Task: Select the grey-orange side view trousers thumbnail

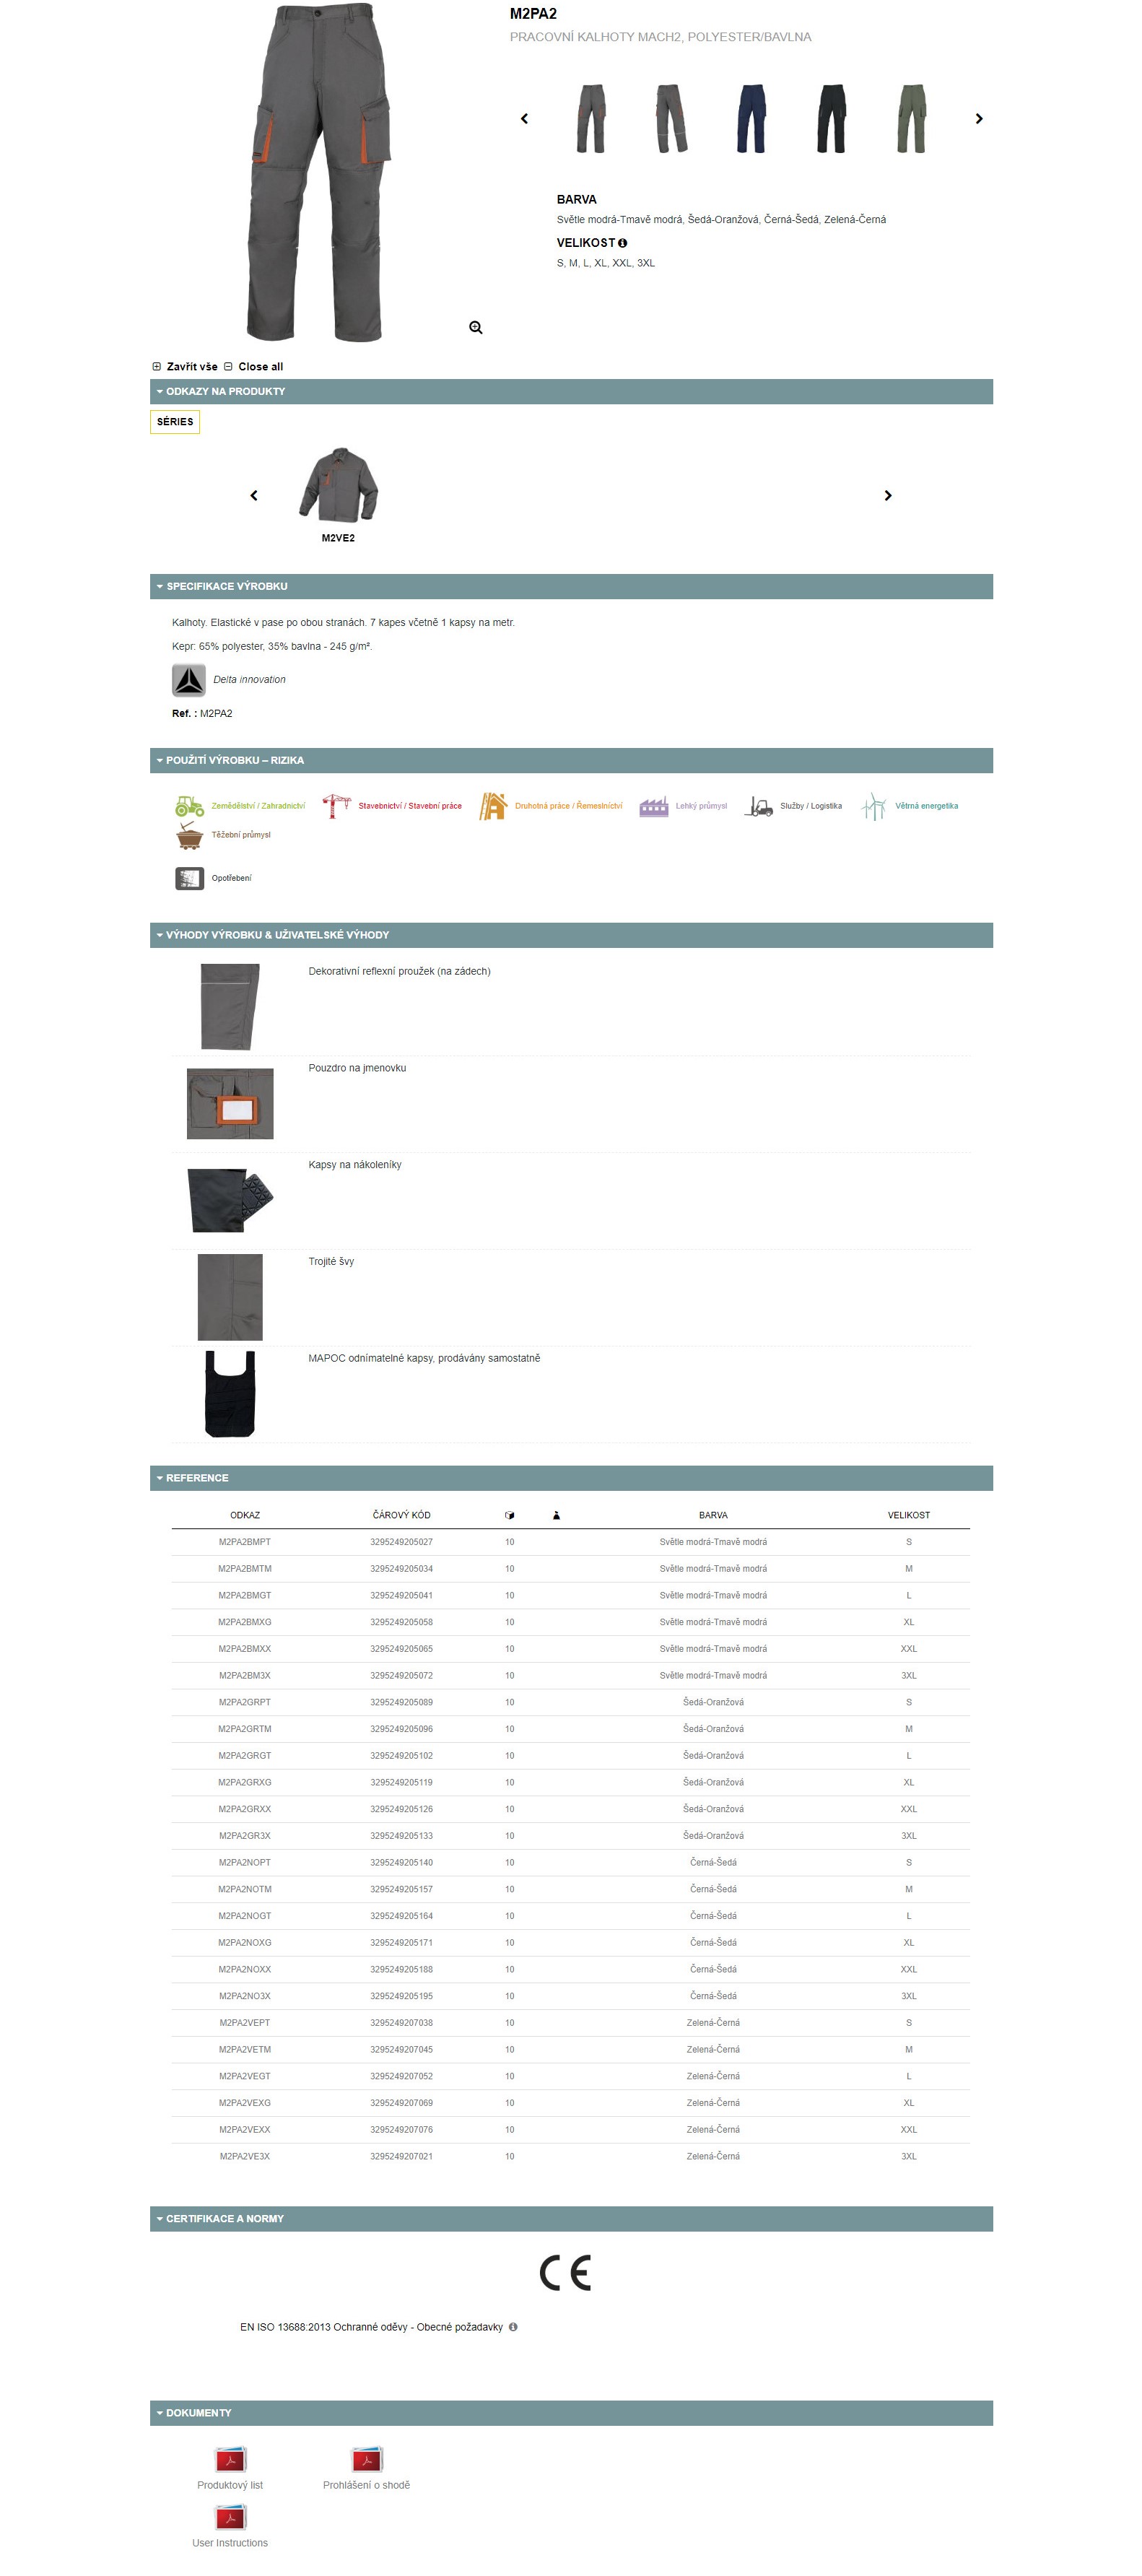Action: coord(671,119)
